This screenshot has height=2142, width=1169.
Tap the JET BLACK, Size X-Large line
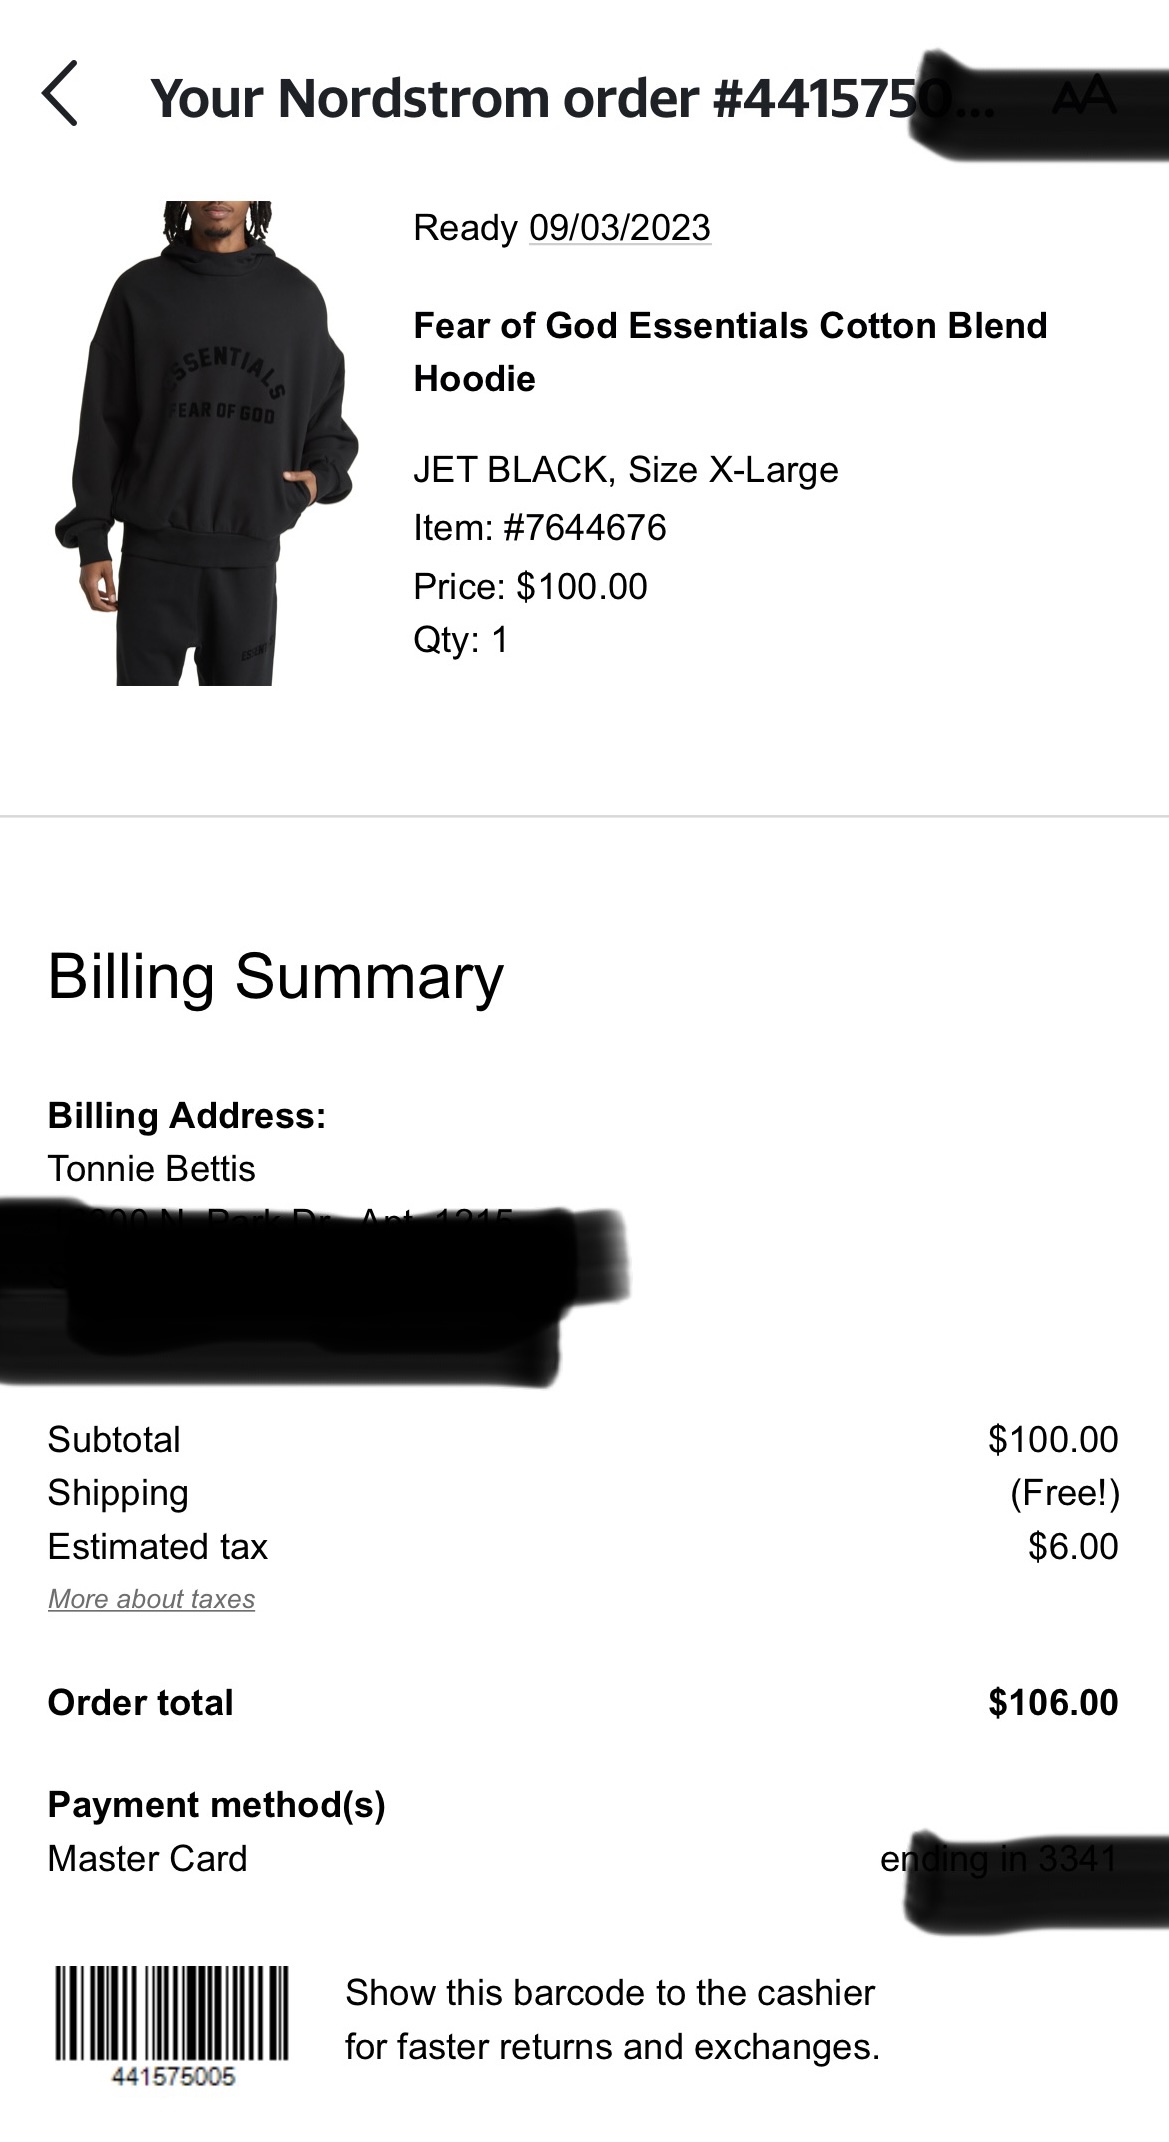click(x=625, y=469)
